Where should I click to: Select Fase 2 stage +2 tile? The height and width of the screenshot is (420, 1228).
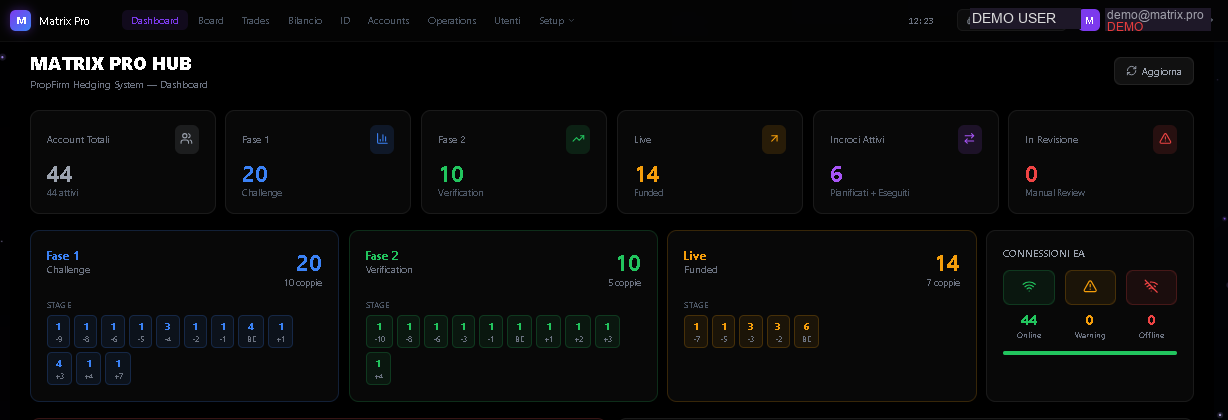pyautogui.click(x=577, y=332)
